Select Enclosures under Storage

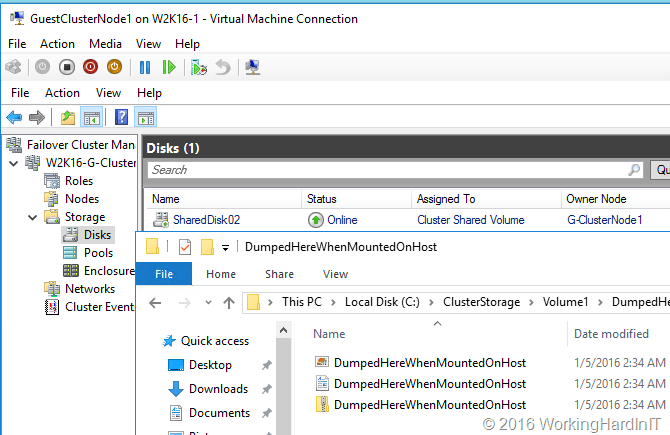99,271
